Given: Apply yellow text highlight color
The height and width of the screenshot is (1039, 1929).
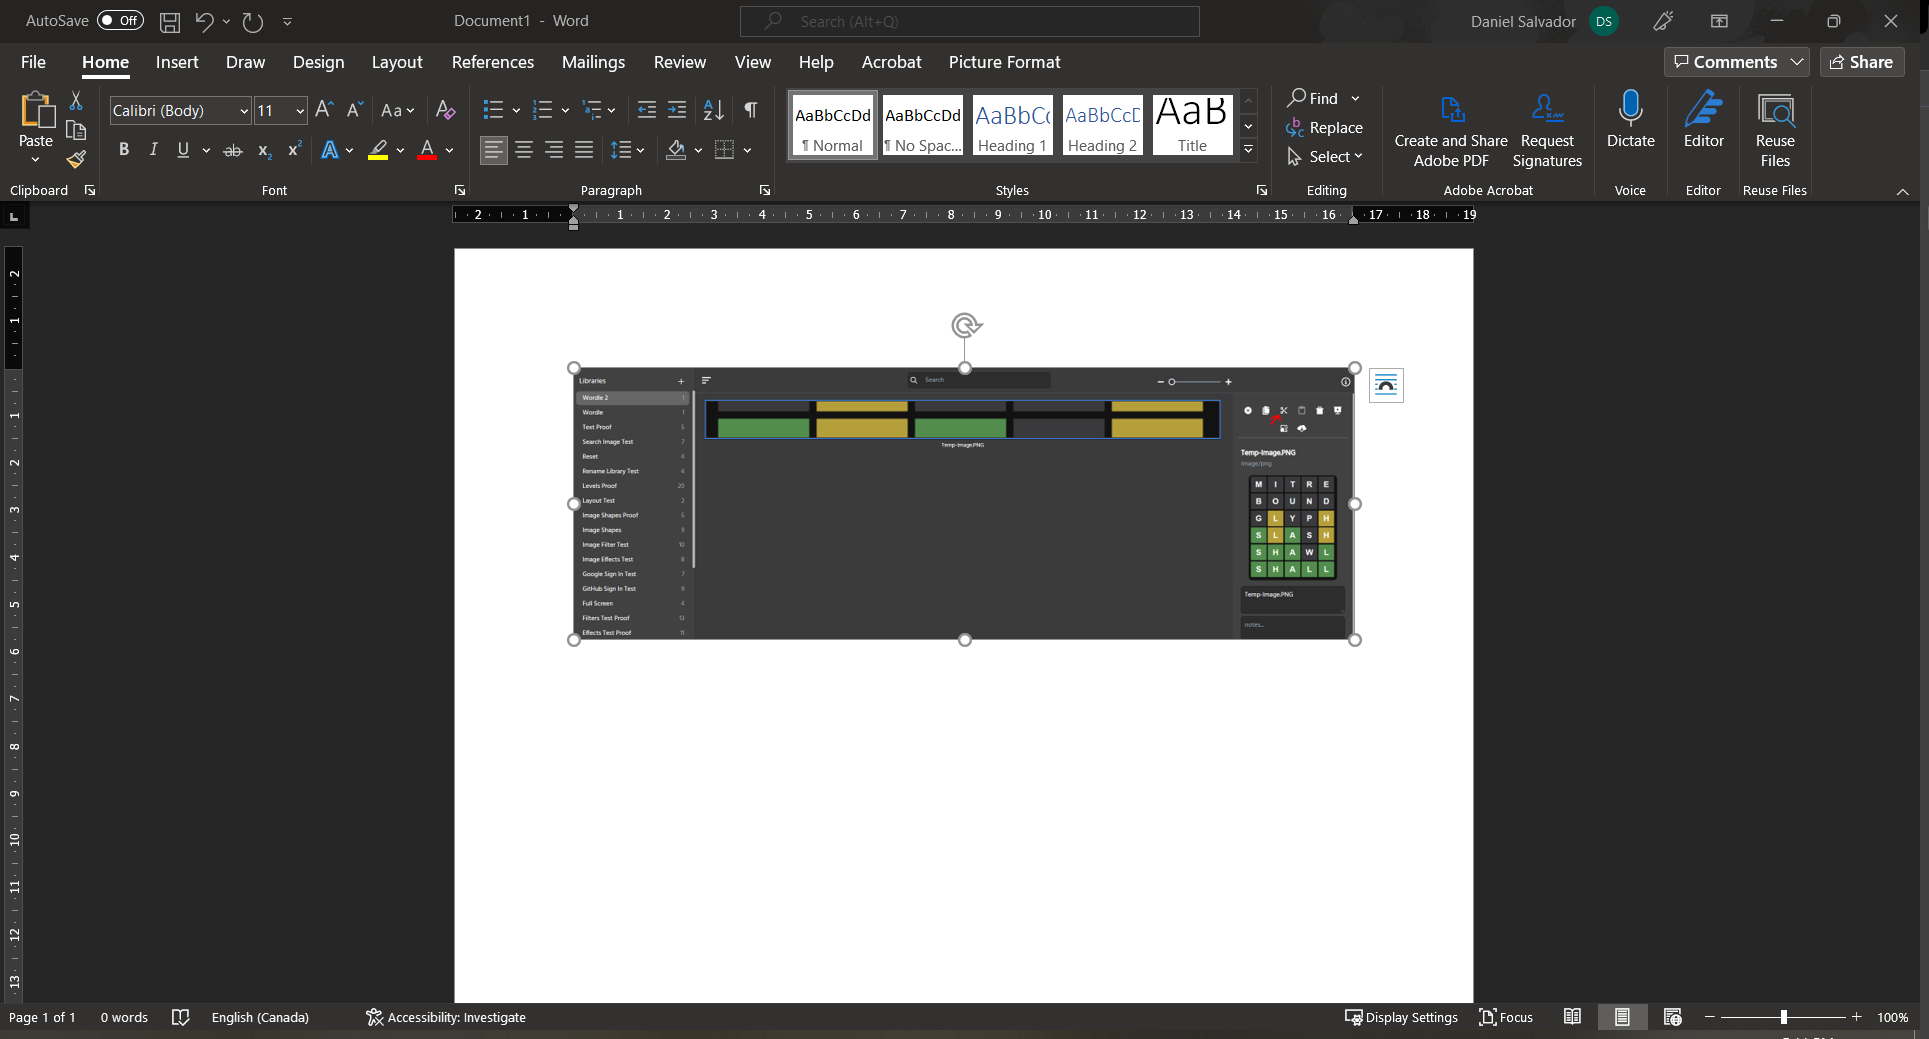Looking at the screenshot, I should [x=378, y=150].
